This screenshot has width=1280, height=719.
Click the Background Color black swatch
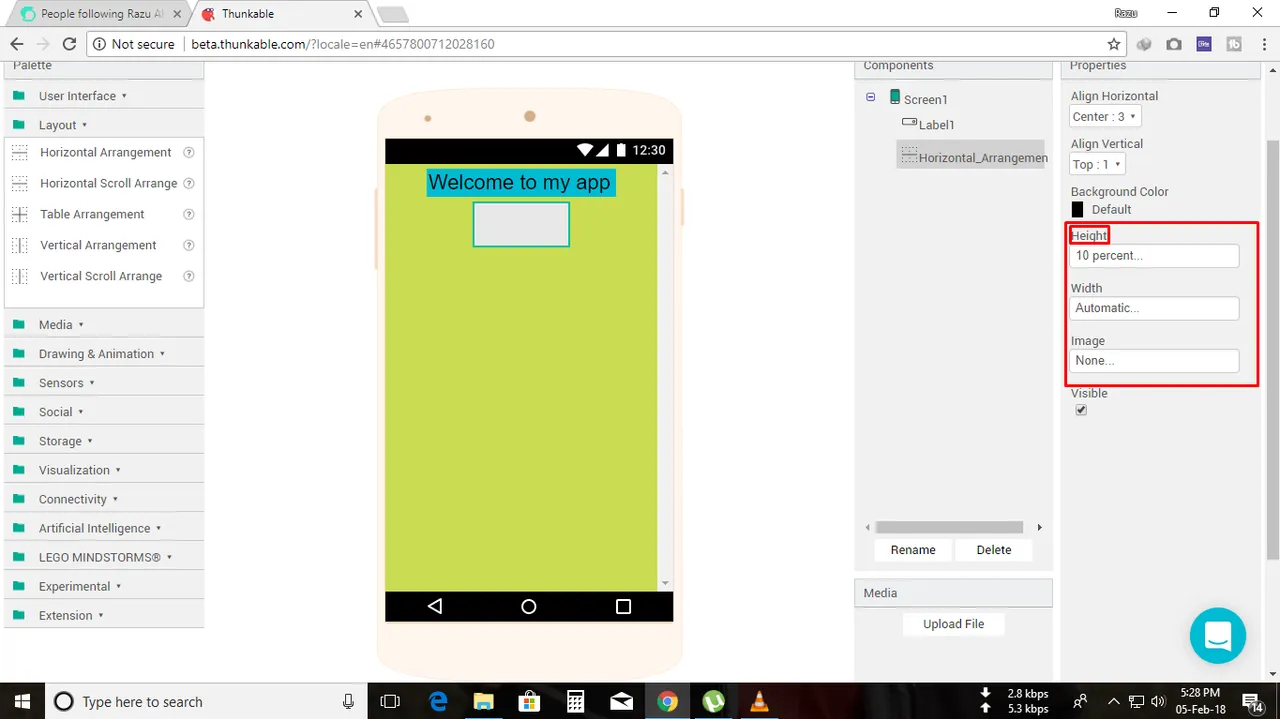pos(1077,210)
